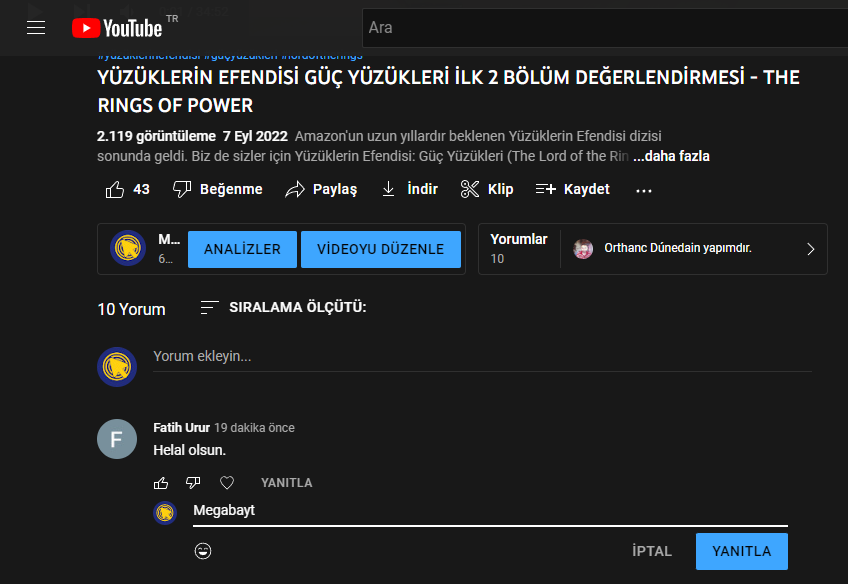Like Fatih Urur's comment
848x584 pixels.
[161, 483]
